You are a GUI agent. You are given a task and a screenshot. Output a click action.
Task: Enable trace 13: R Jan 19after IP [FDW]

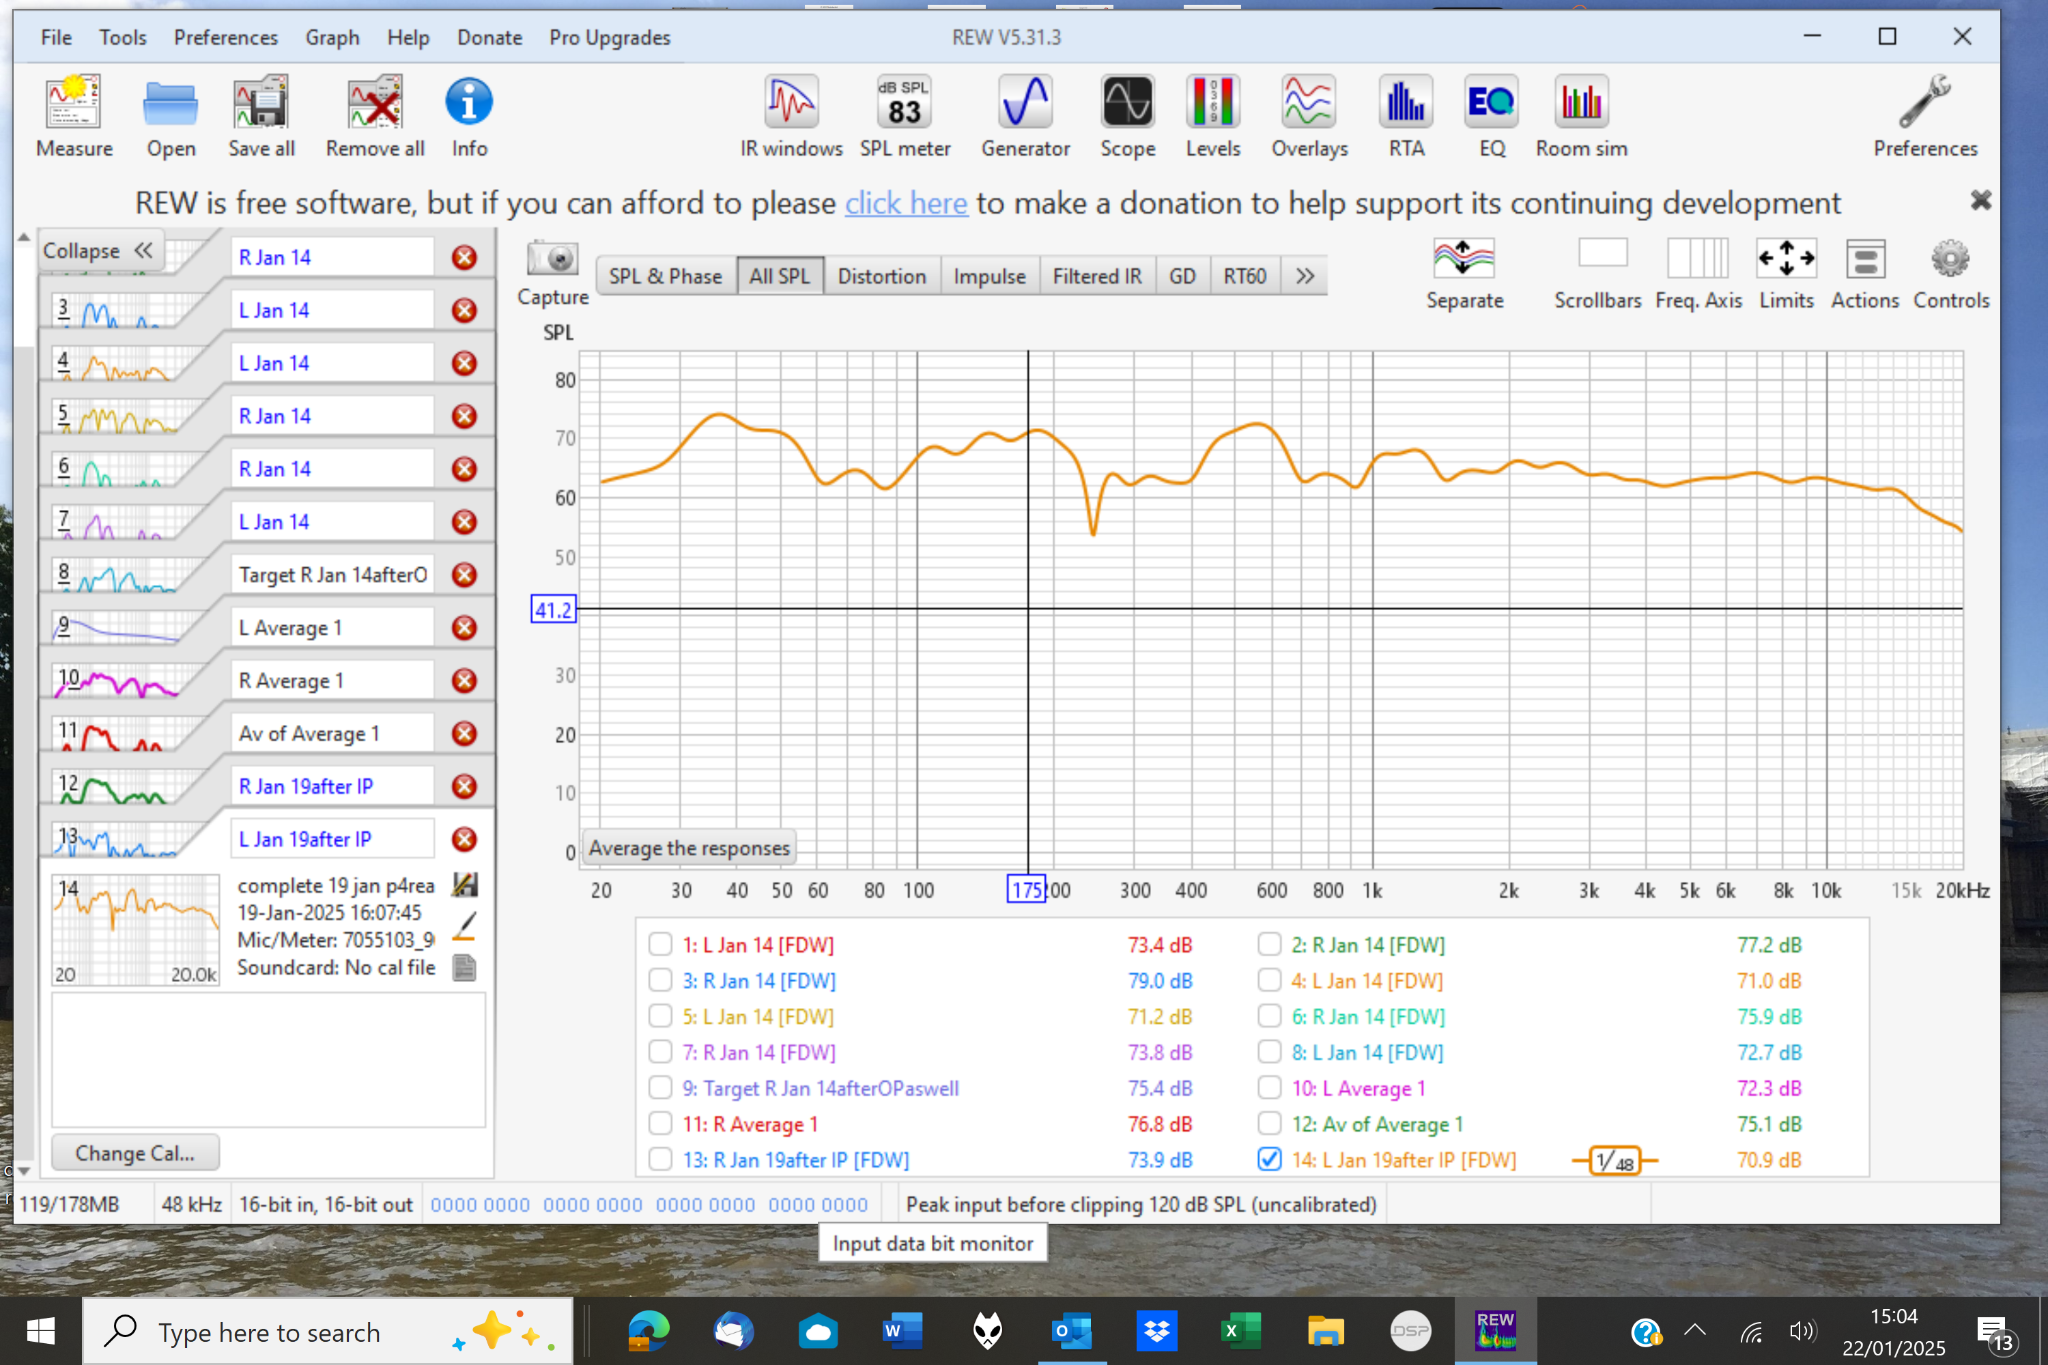tap(660, 1160)
